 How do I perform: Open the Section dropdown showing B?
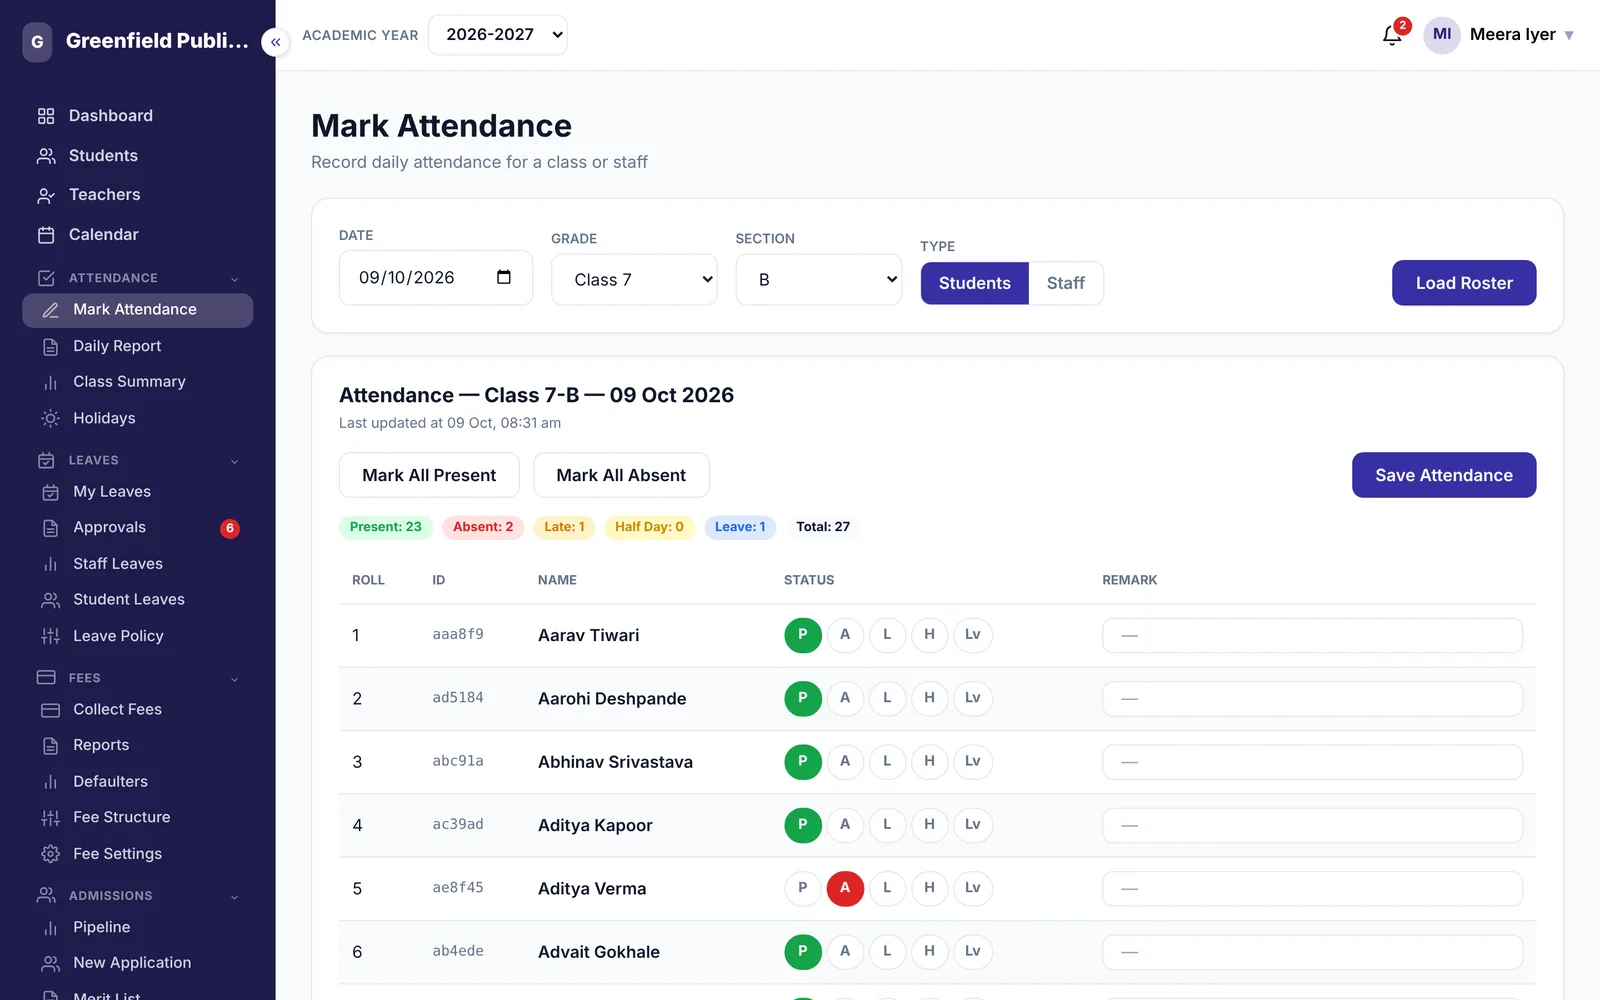pos(819,280)
